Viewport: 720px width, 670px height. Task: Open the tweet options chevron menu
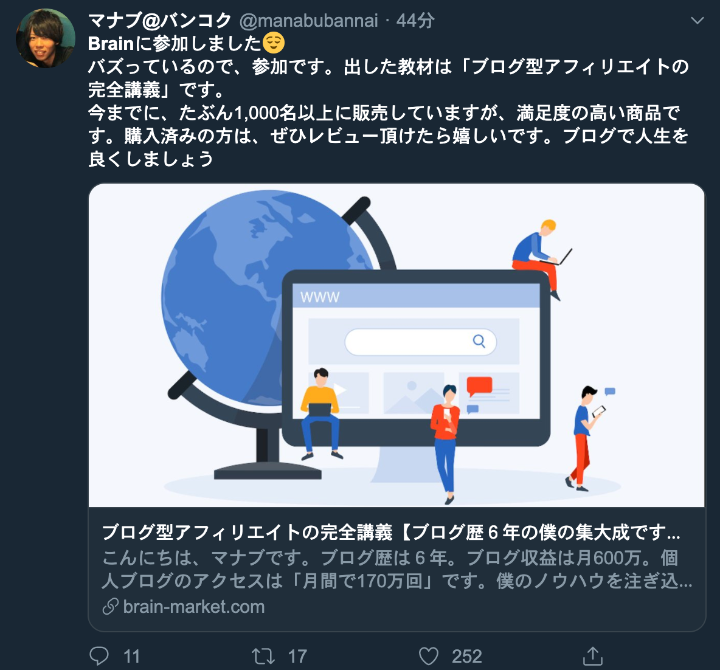pyautogui.click(x=697, y=21)
